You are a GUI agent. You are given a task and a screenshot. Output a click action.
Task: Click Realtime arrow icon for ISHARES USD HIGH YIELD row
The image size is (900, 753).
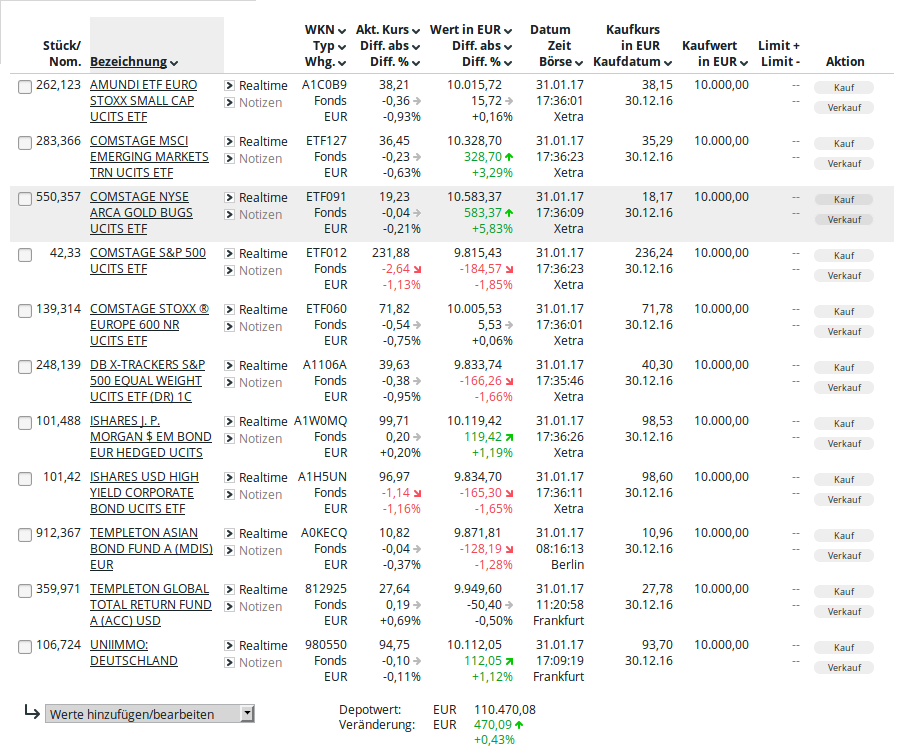point(230,478)
